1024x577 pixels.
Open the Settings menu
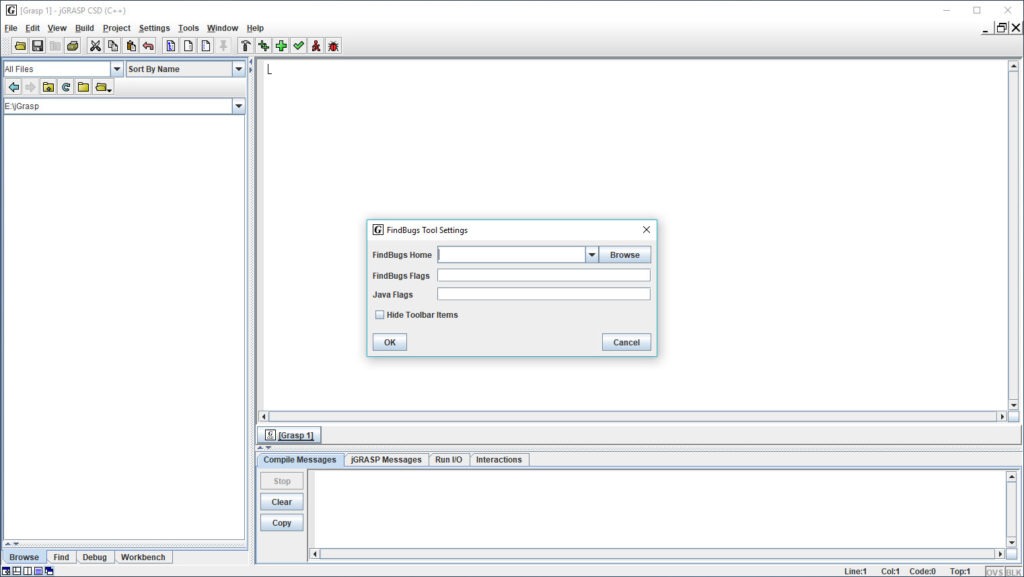click(154, 28)
